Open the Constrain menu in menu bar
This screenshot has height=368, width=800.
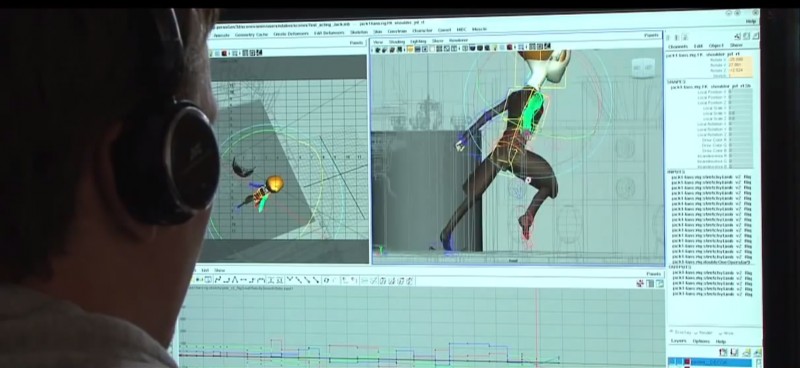click(397, 31)
